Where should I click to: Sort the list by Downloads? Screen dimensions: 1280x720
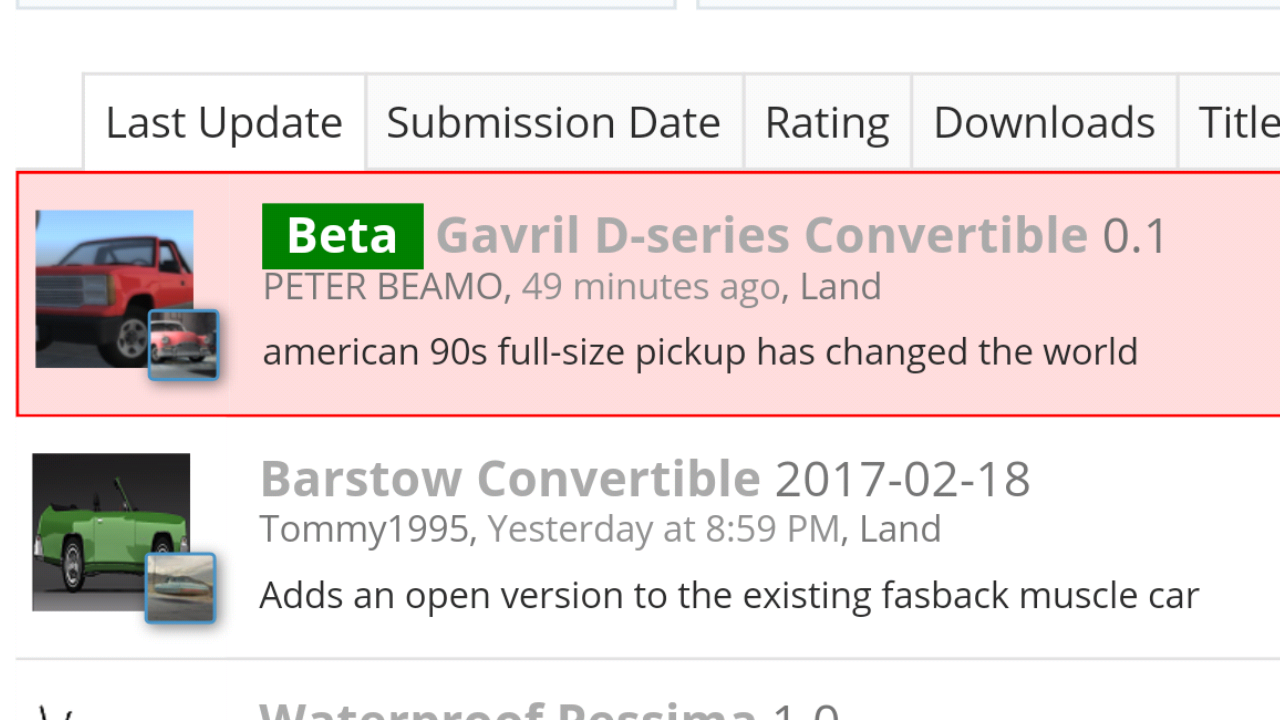tap(1044, 122)
